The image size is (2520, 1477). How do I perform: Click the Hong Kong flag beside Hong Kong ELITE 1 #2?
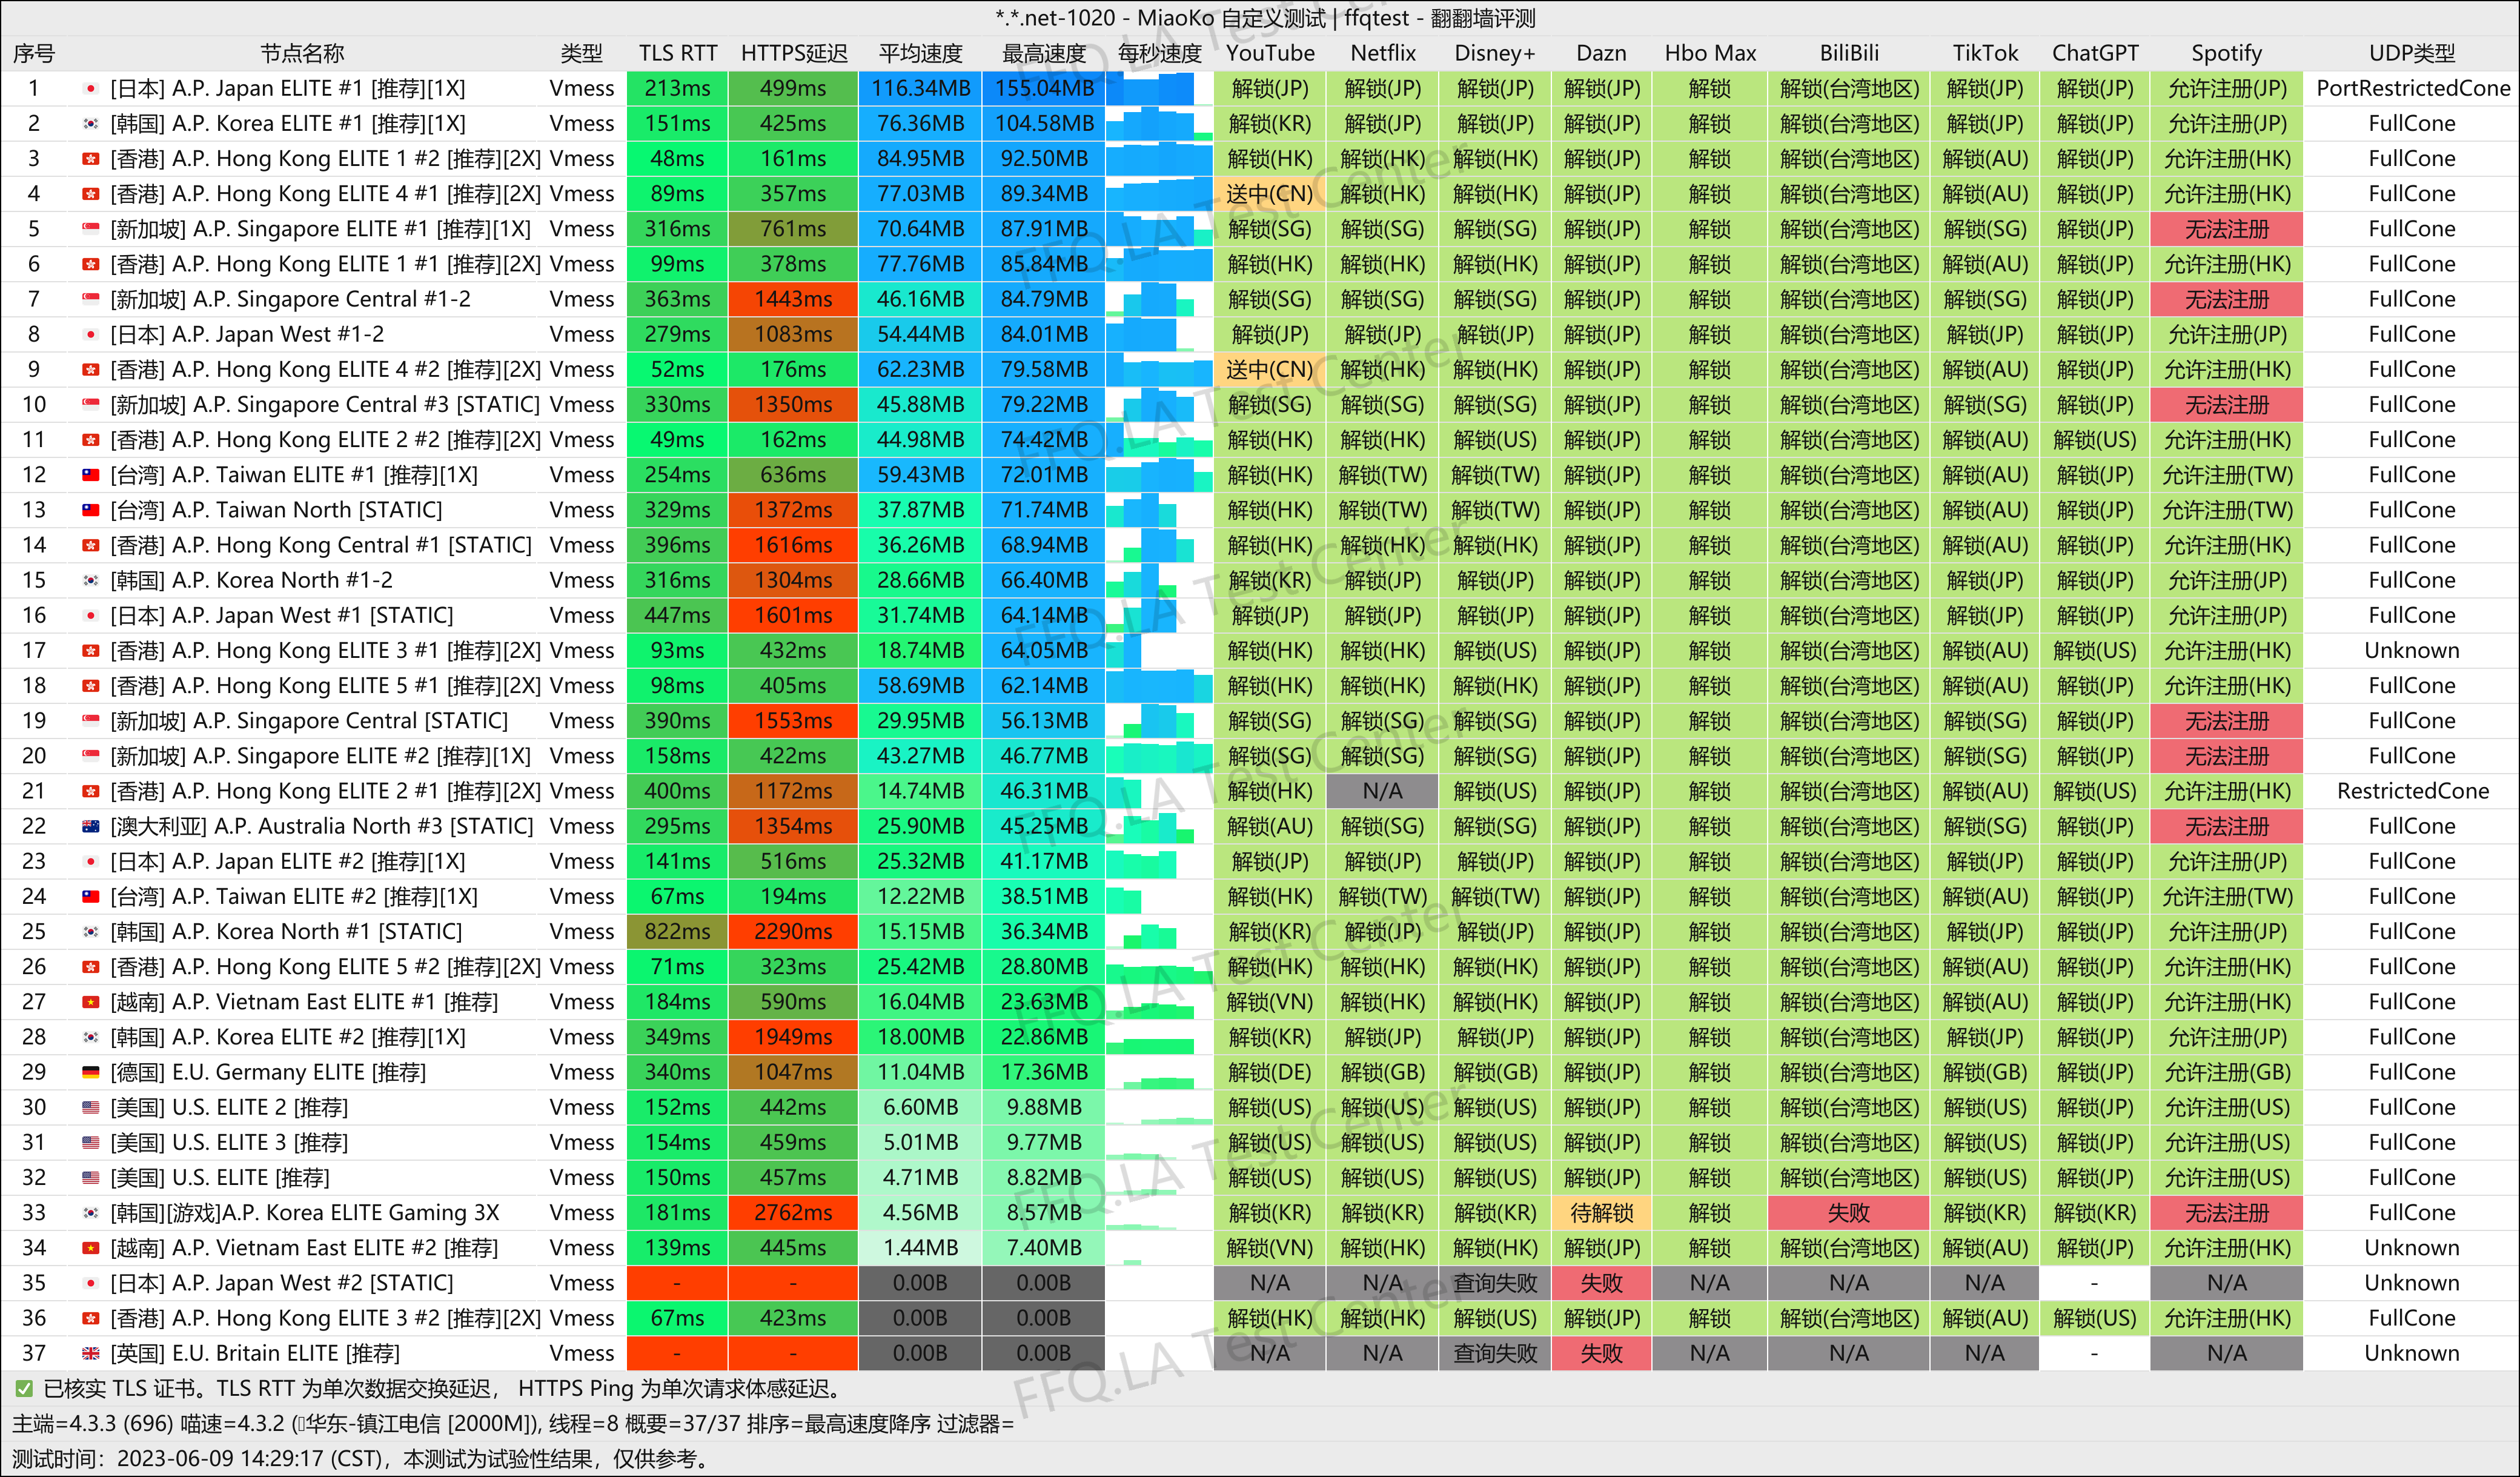click(91, 159)
